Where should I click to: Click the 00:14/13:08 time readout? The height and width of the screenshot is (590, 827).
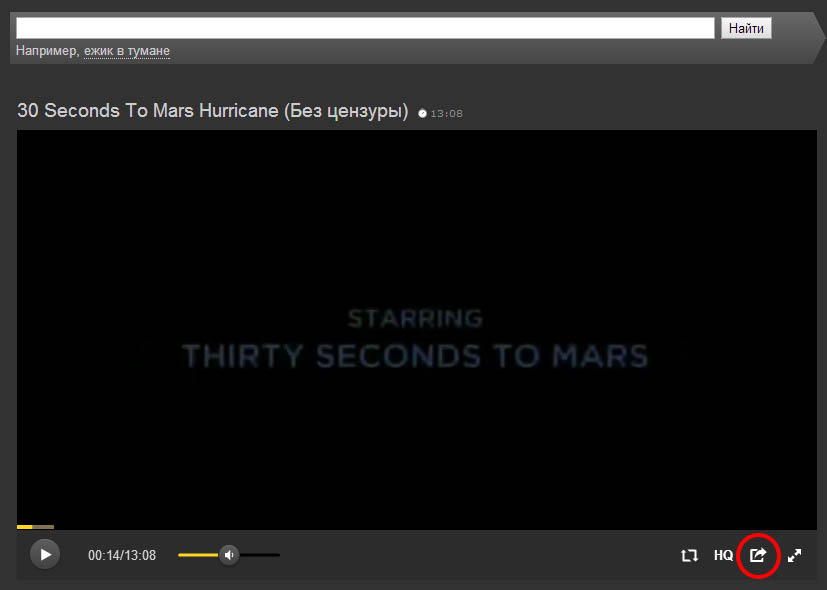tap(122, 555)
